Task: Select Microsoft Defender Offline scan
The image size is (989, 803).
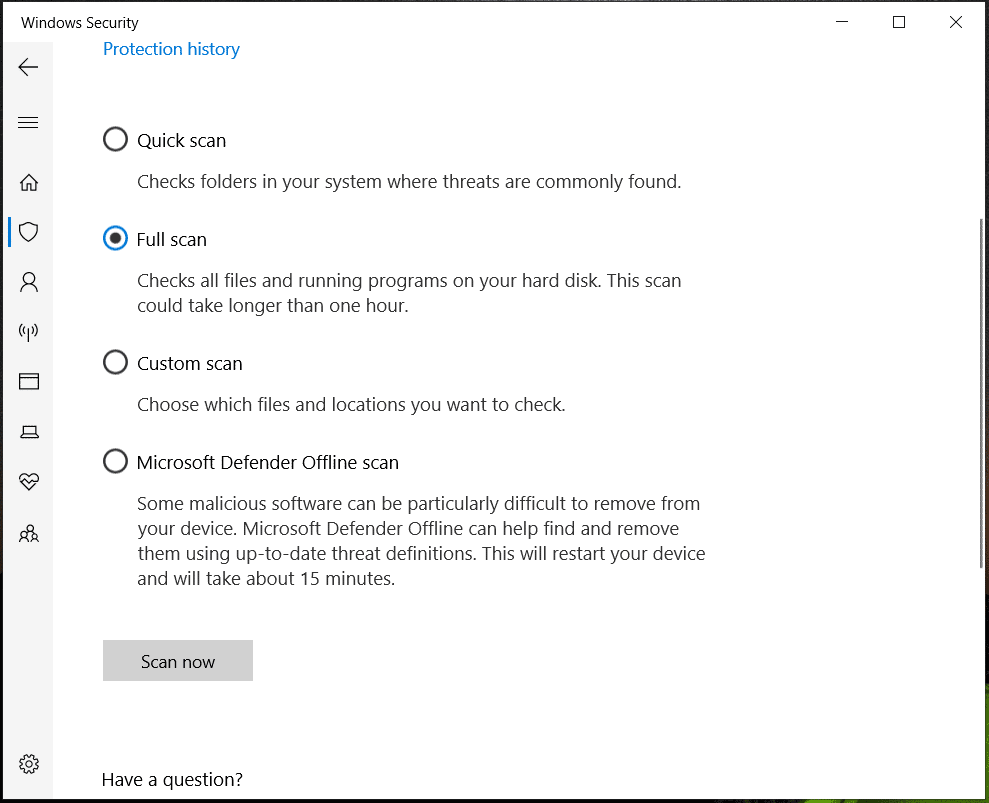Action: pyautogui.click(x=115, y=461)
